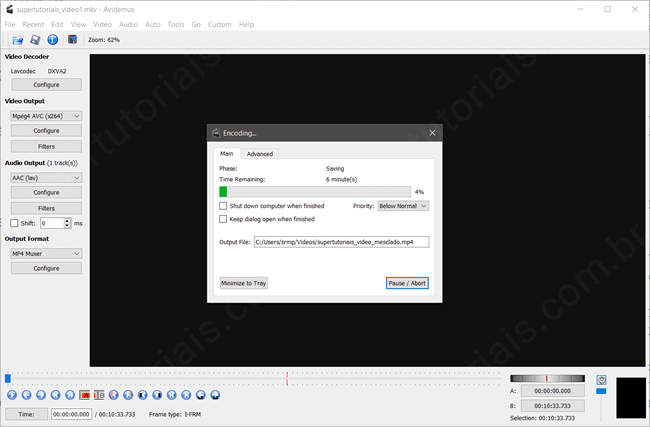Toggle the audio Shift checkbox
The height and width of the screenshot is (427, 650).
[14, 223]
